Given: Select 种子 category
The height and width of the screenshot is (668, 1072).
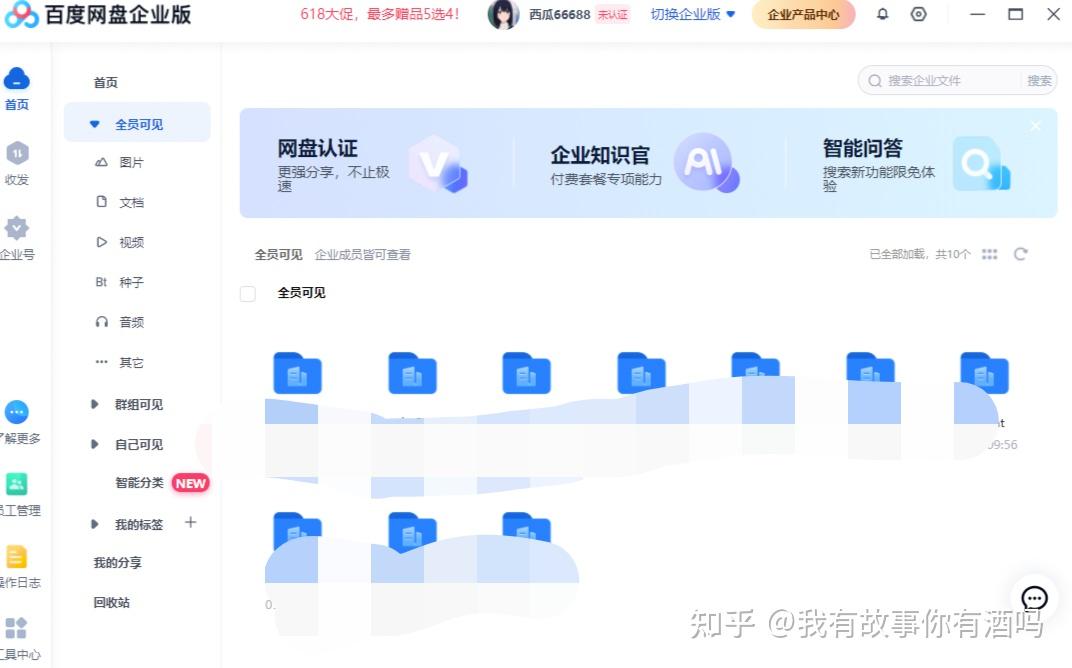Looking at the screenshot, I should tap(131, 282).
